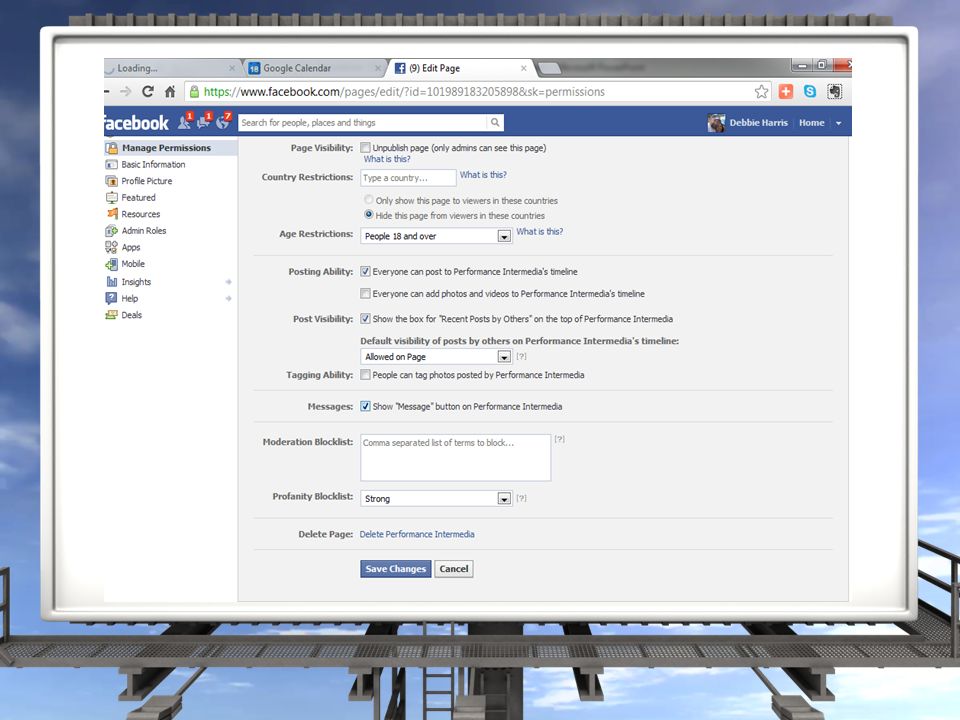Image resolution: width=960 pixels, height=720 pixels.
Task: Click the Cancel button
Action: (454, 569)
